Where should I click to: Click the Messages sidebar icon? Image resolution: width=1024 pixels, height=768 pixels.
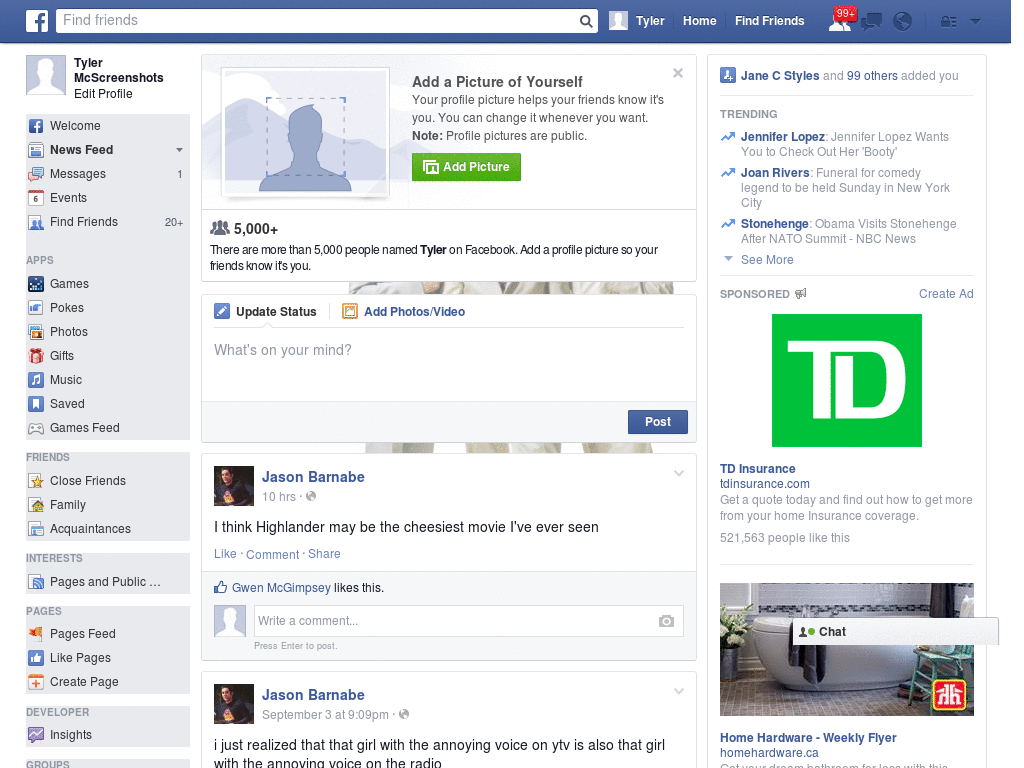click(36, 174)
